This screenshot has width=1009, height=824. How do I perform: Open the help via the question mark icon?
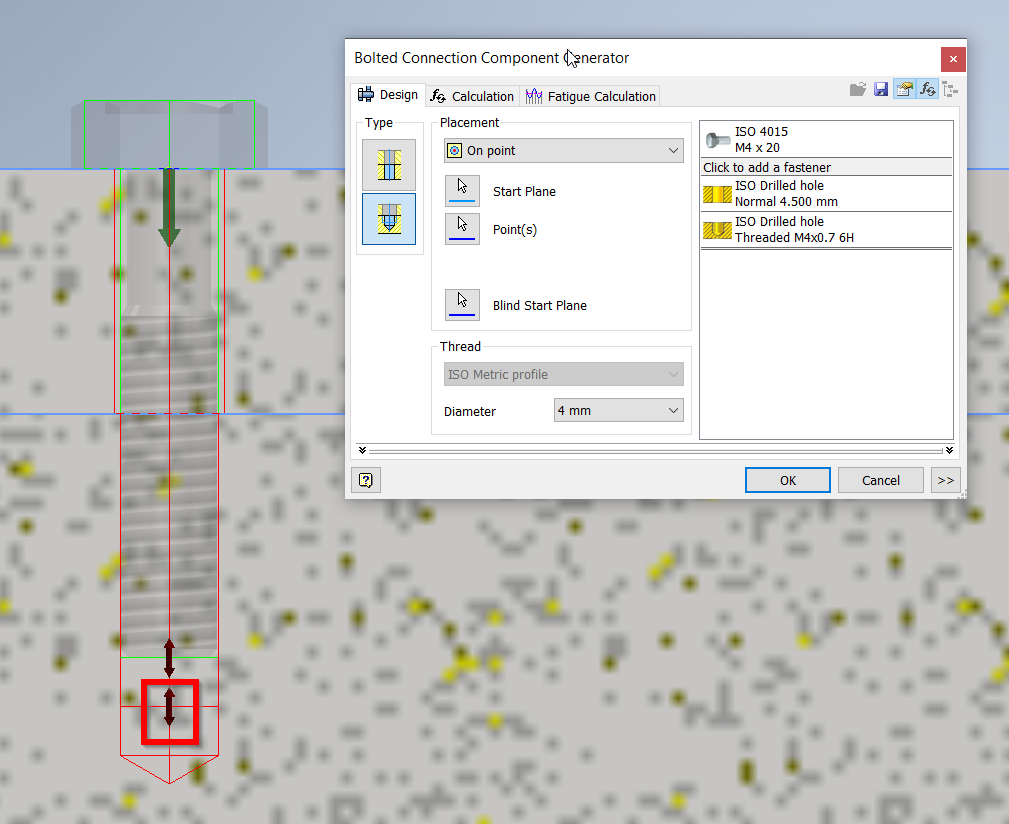365,480
